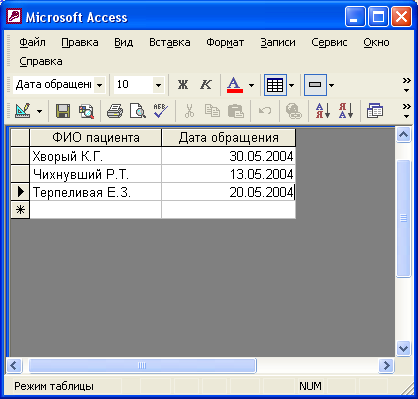Click the vertical scrollbar up arrow

coord(403,135)
